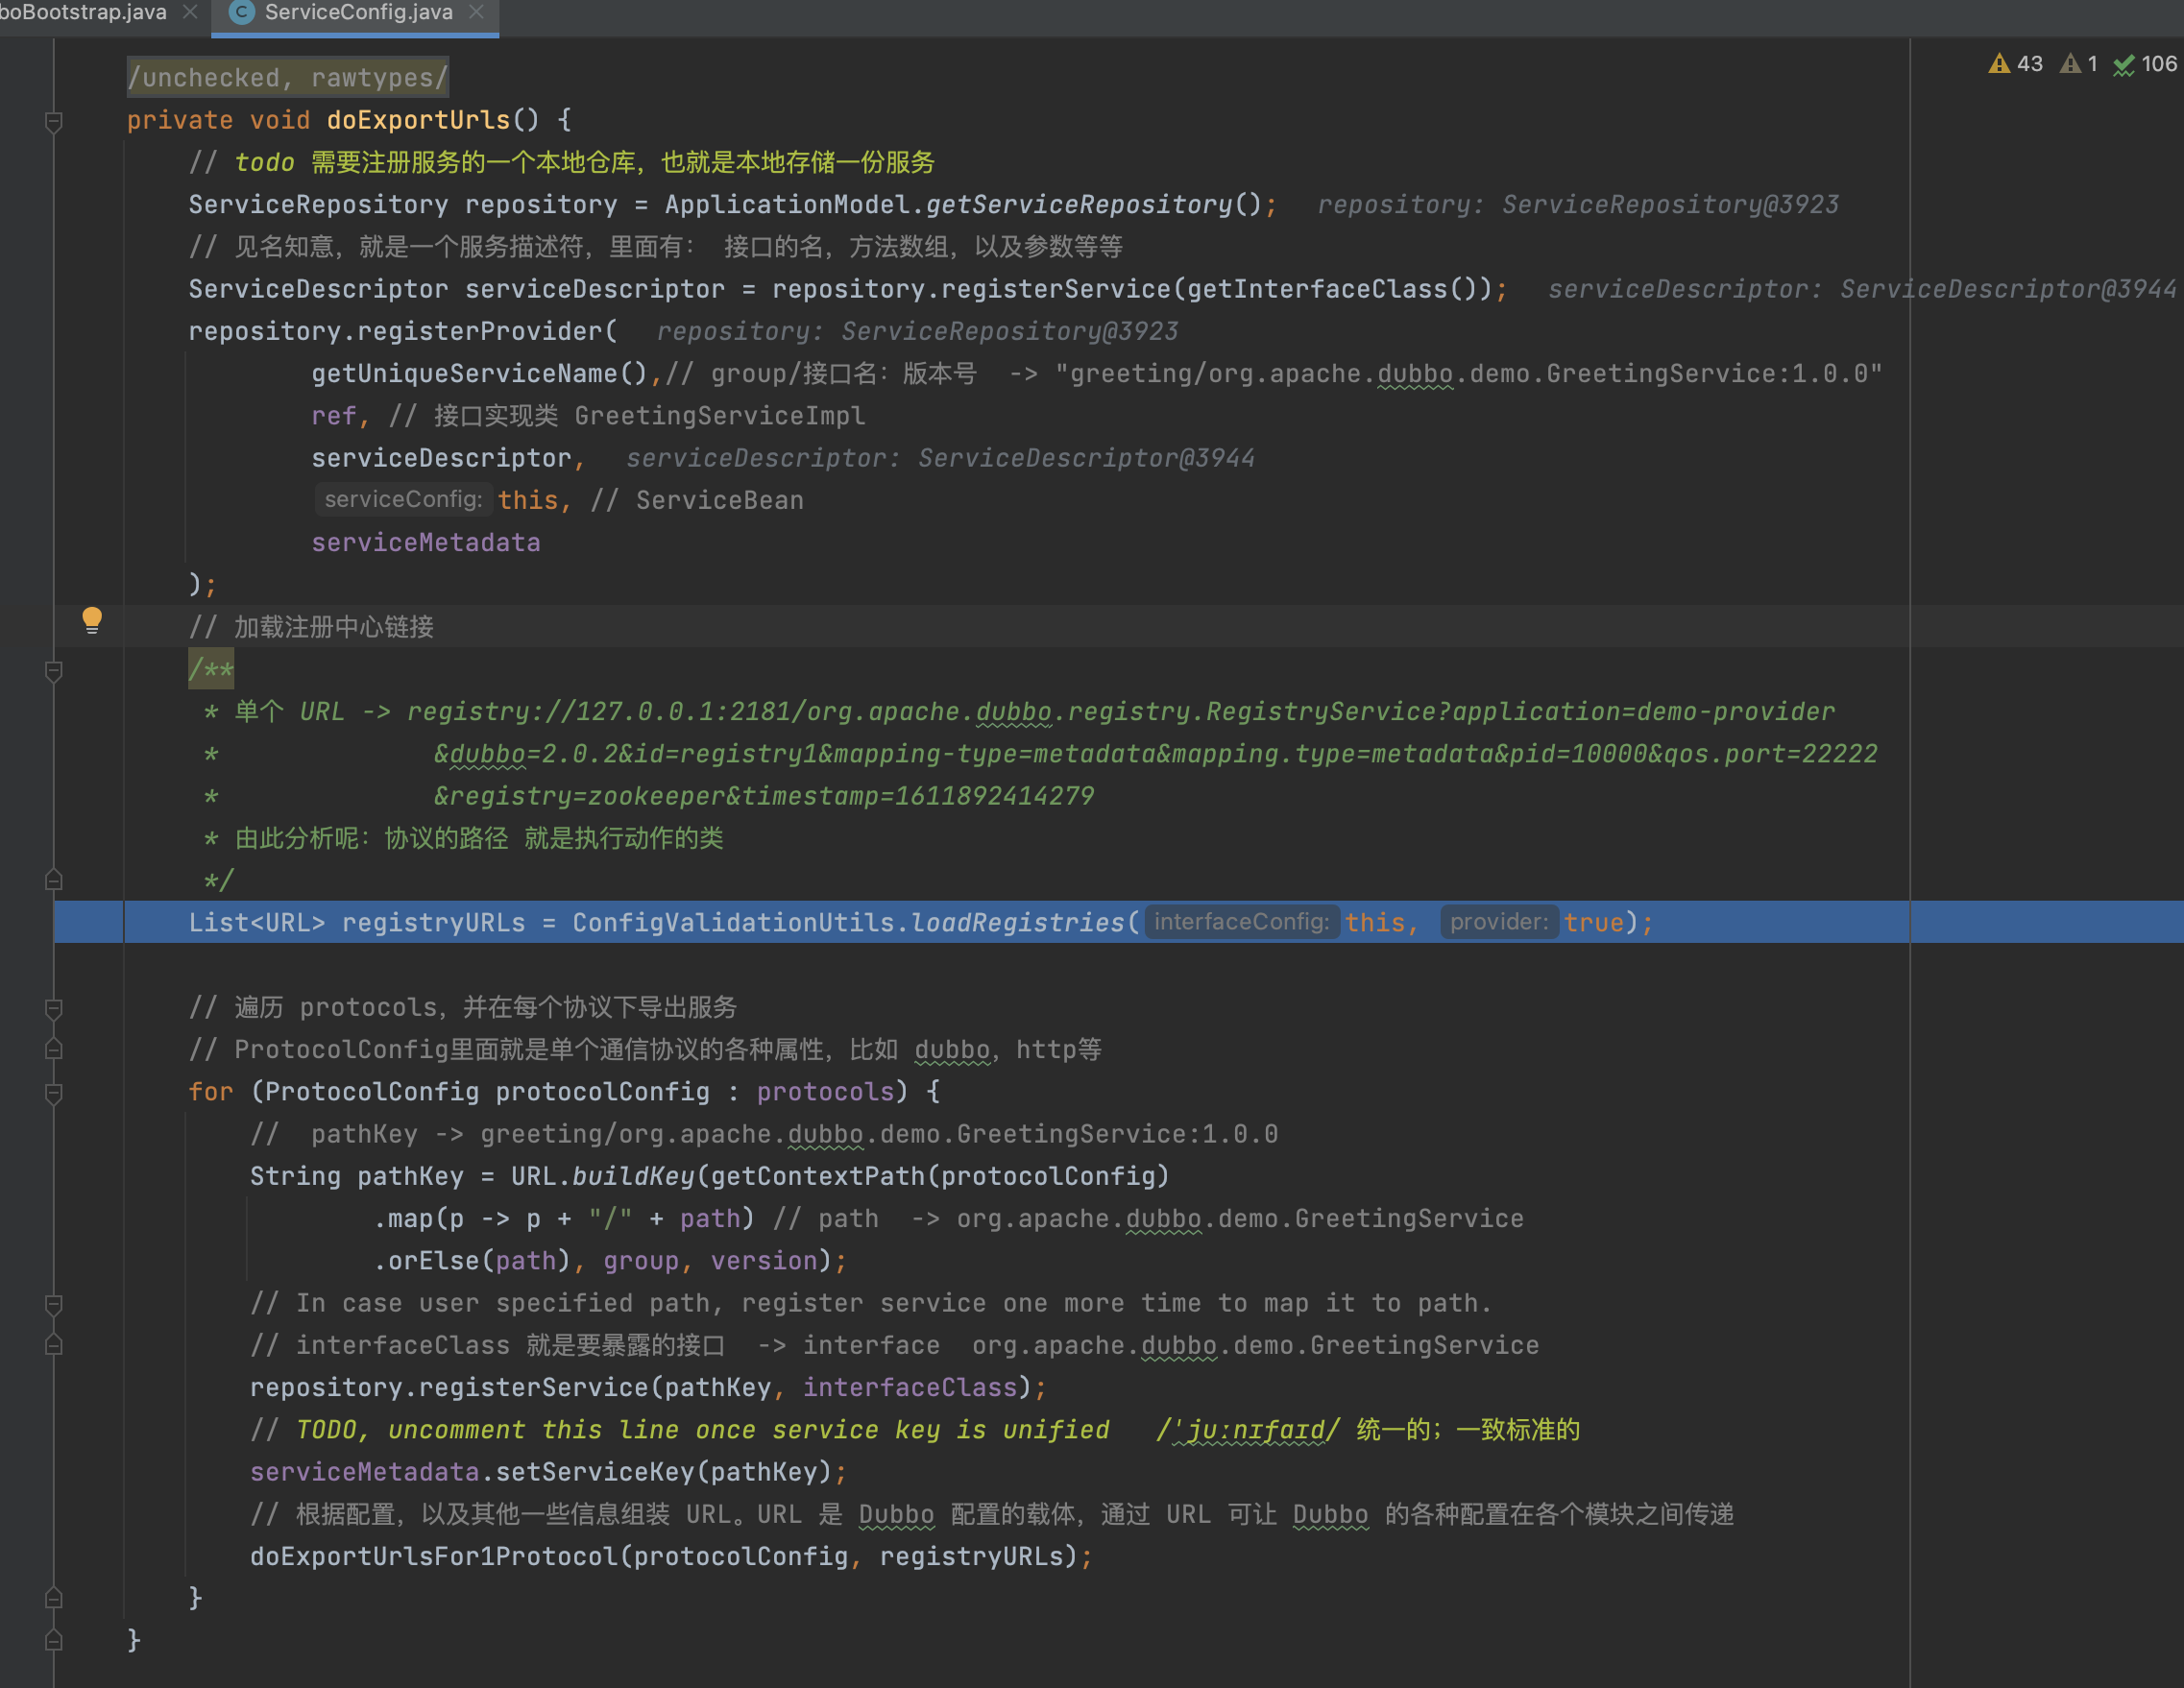Image resolution: width=2184 pixels, height=1688 pixels.
Task: Expand the folded /unchecked, rawtypes/ annotation
Action: click(x=287, y=77)
